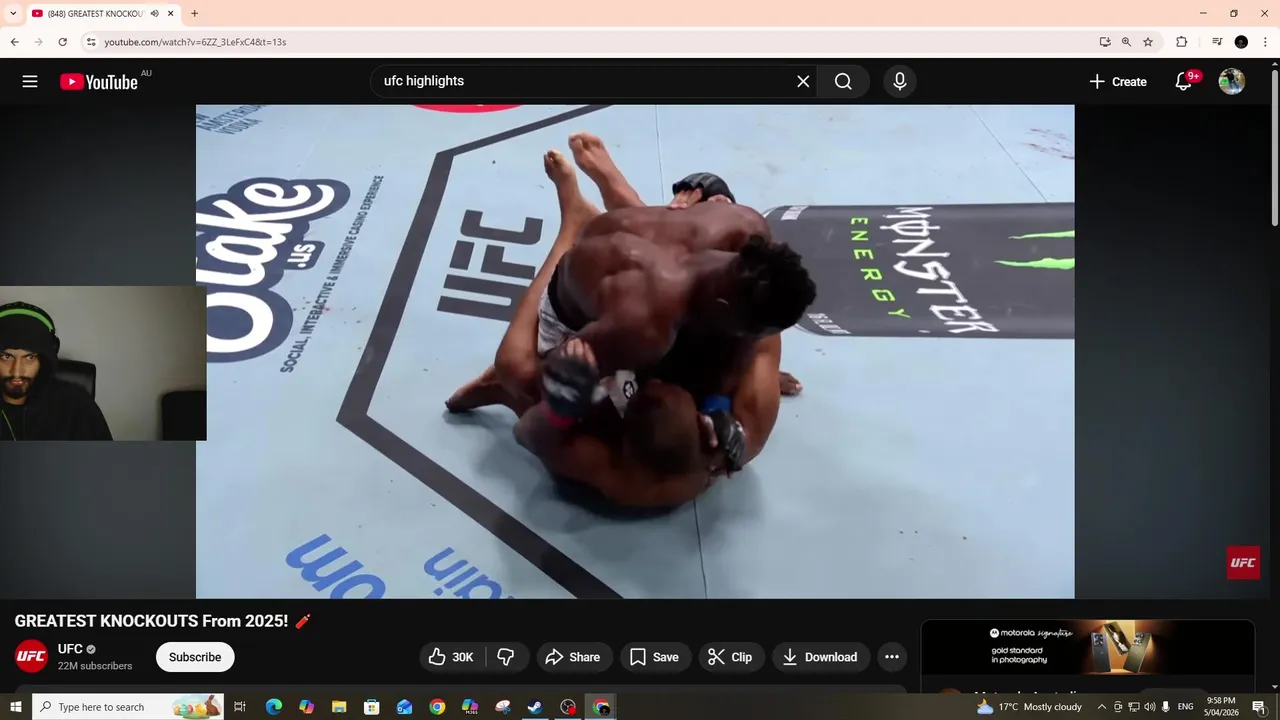This screenshot has height=720, width=1280.
Task: Open Microsoft Store from taskbar
Action: 371,707
